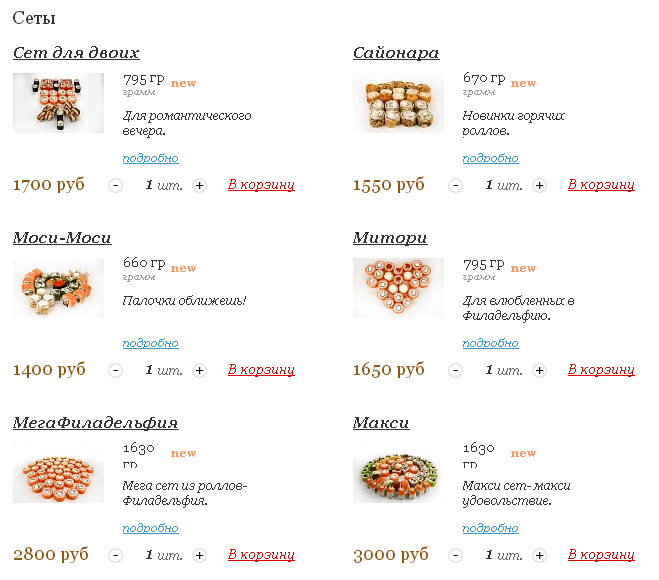Increase quantity for Макси set
This screenshot has width=659, height=580.
pos(540,555)
